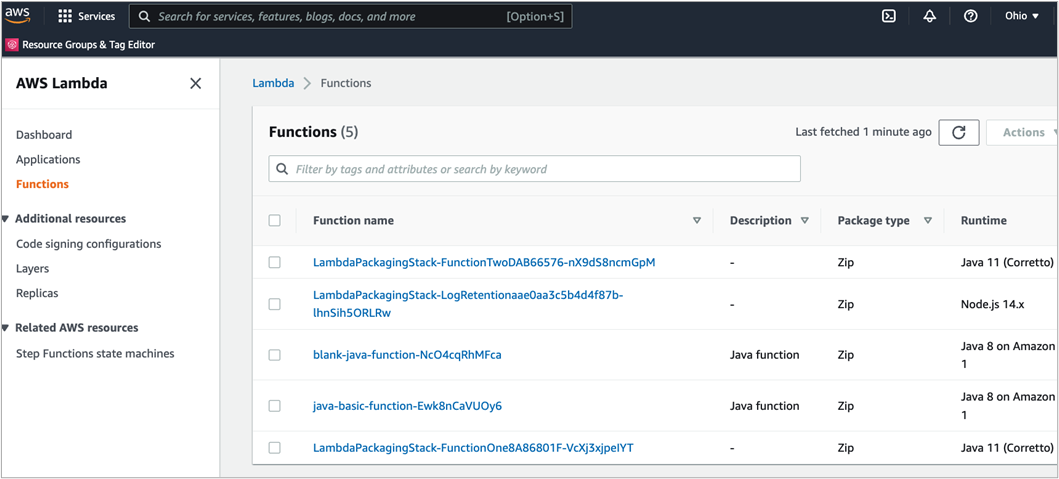Screen dimensions: 1059x479
Task: Click the search icon in the top bar
Action: 143,16
